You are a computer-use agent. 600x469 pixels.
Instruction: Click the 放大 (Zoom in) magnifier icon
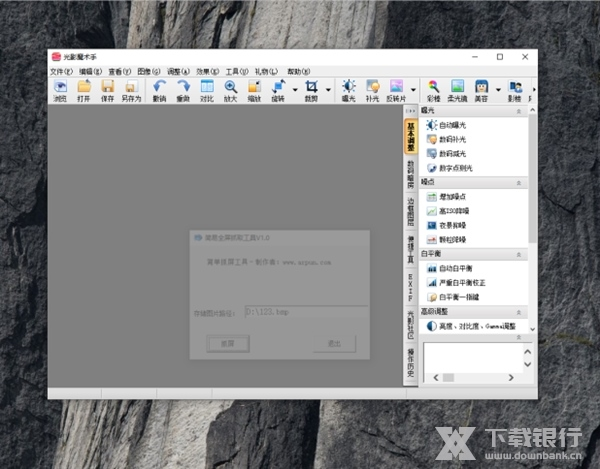(231, 90)
